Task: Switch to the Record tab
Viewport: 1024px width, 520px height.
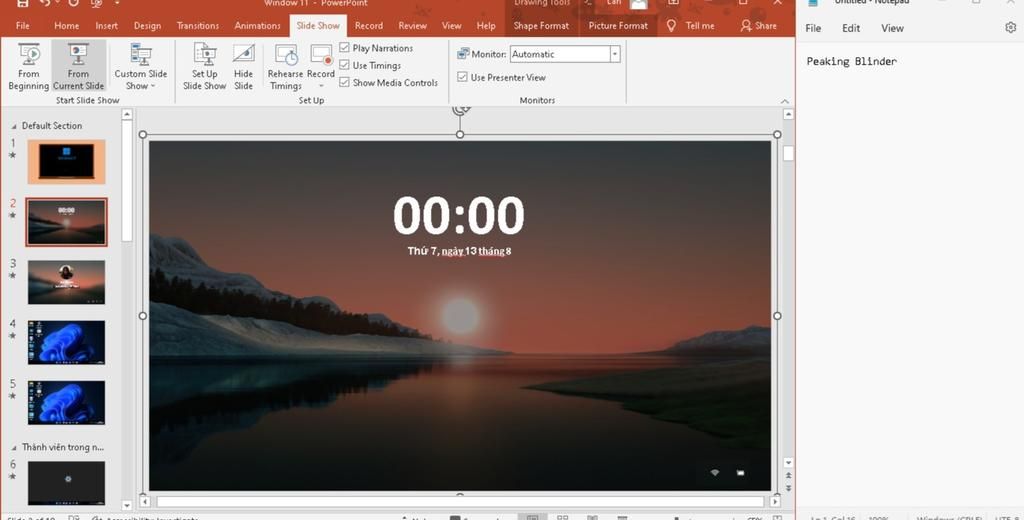Action: coord(369,25)
